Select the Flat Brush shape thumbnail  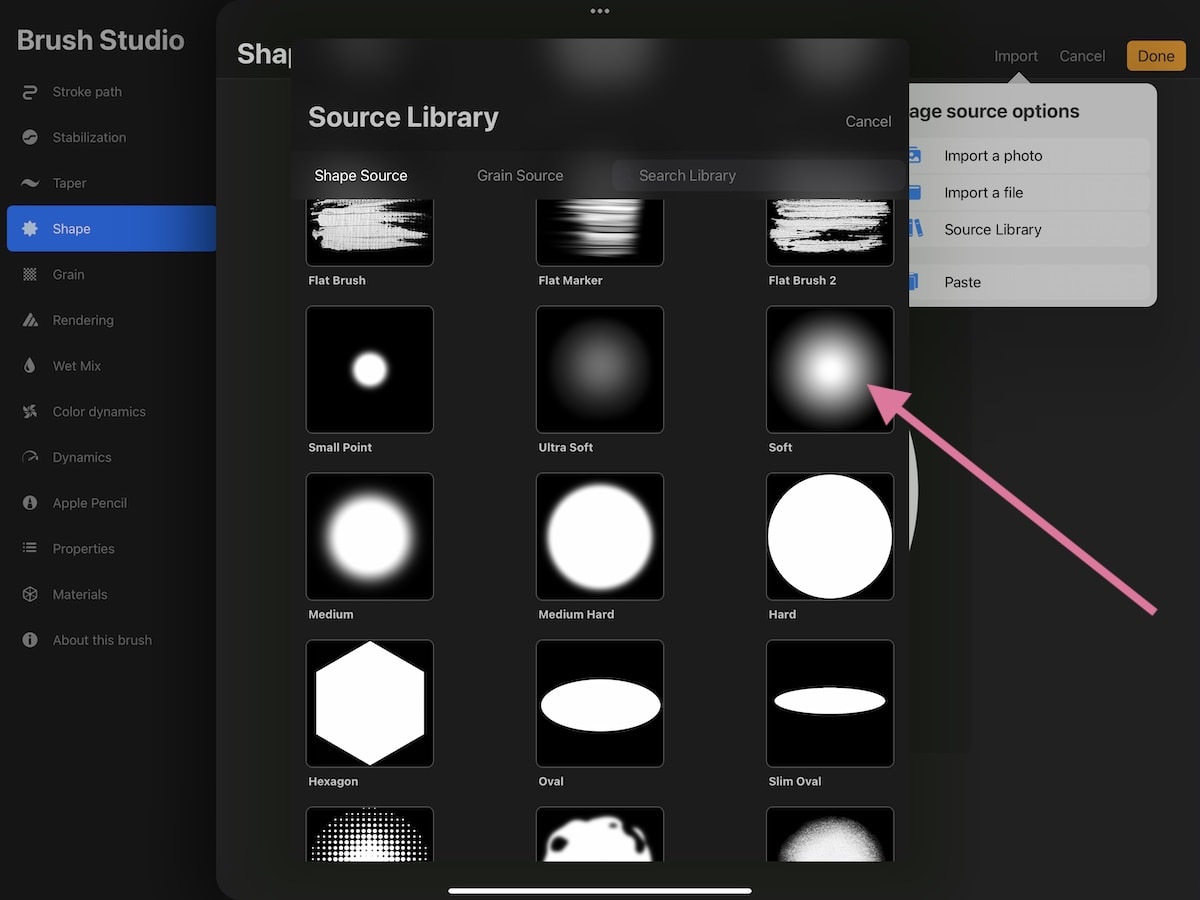click(x=370, y=232)
